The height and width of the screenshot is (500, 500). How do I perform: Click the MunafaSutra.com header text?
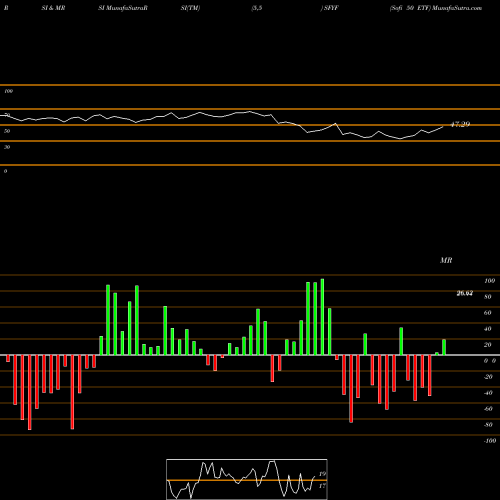[x=457, y=8]
